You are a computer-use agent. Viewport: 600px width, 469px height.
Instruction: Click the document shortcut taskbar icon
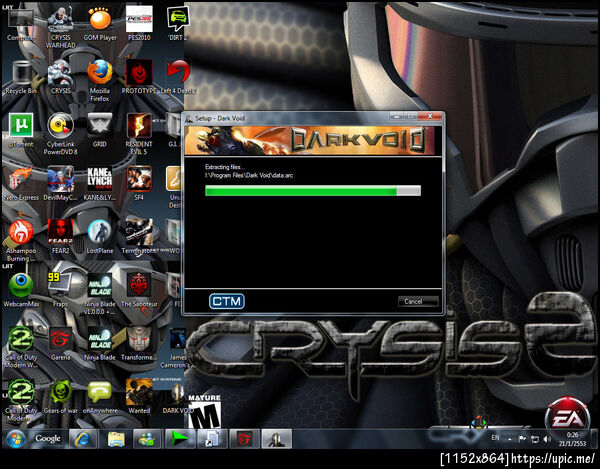(212, 439)
